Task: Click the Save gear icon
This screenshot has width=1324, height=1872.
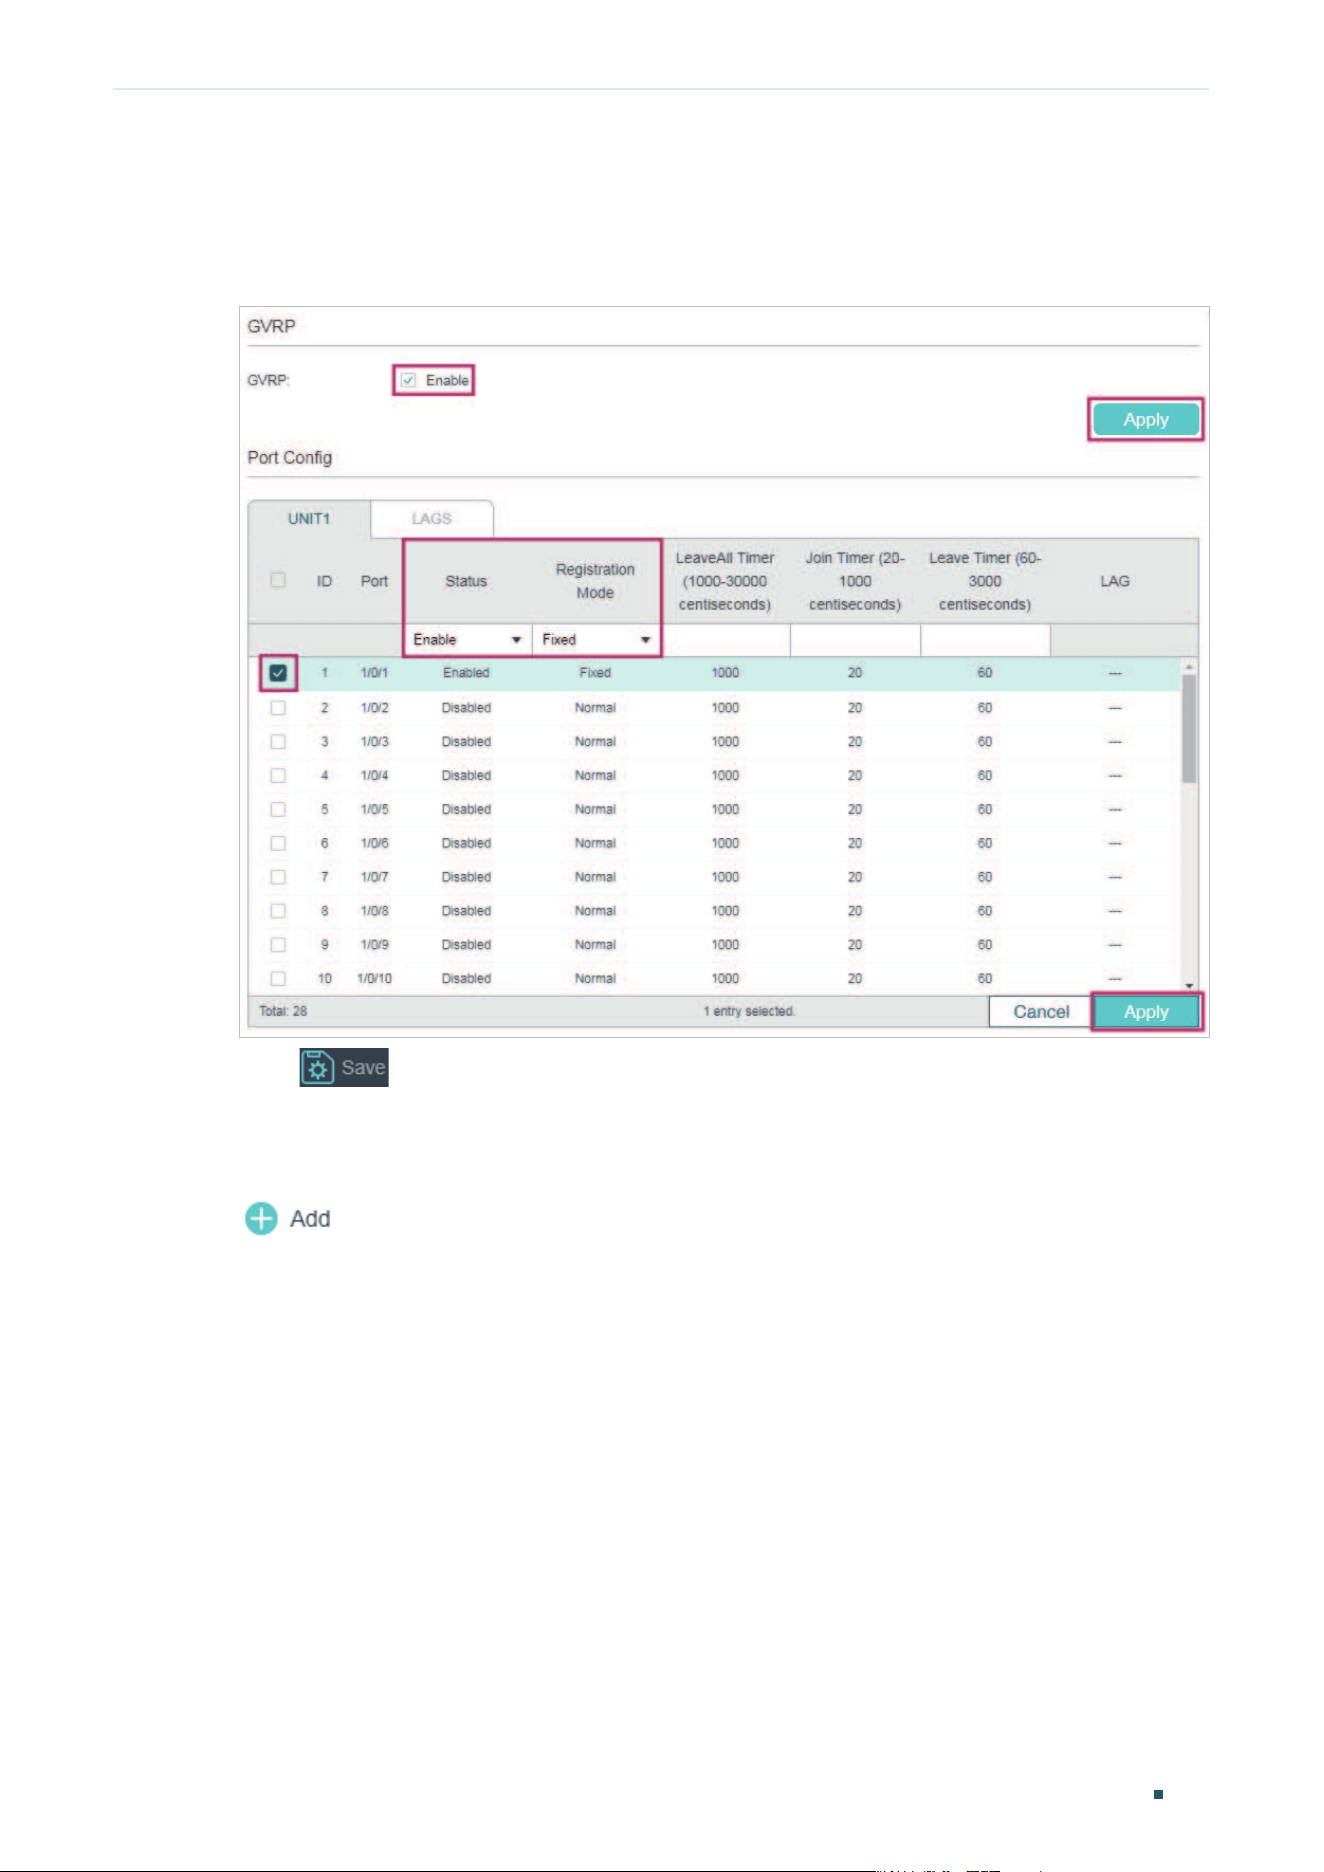Action: click(x=318, y=1067)
